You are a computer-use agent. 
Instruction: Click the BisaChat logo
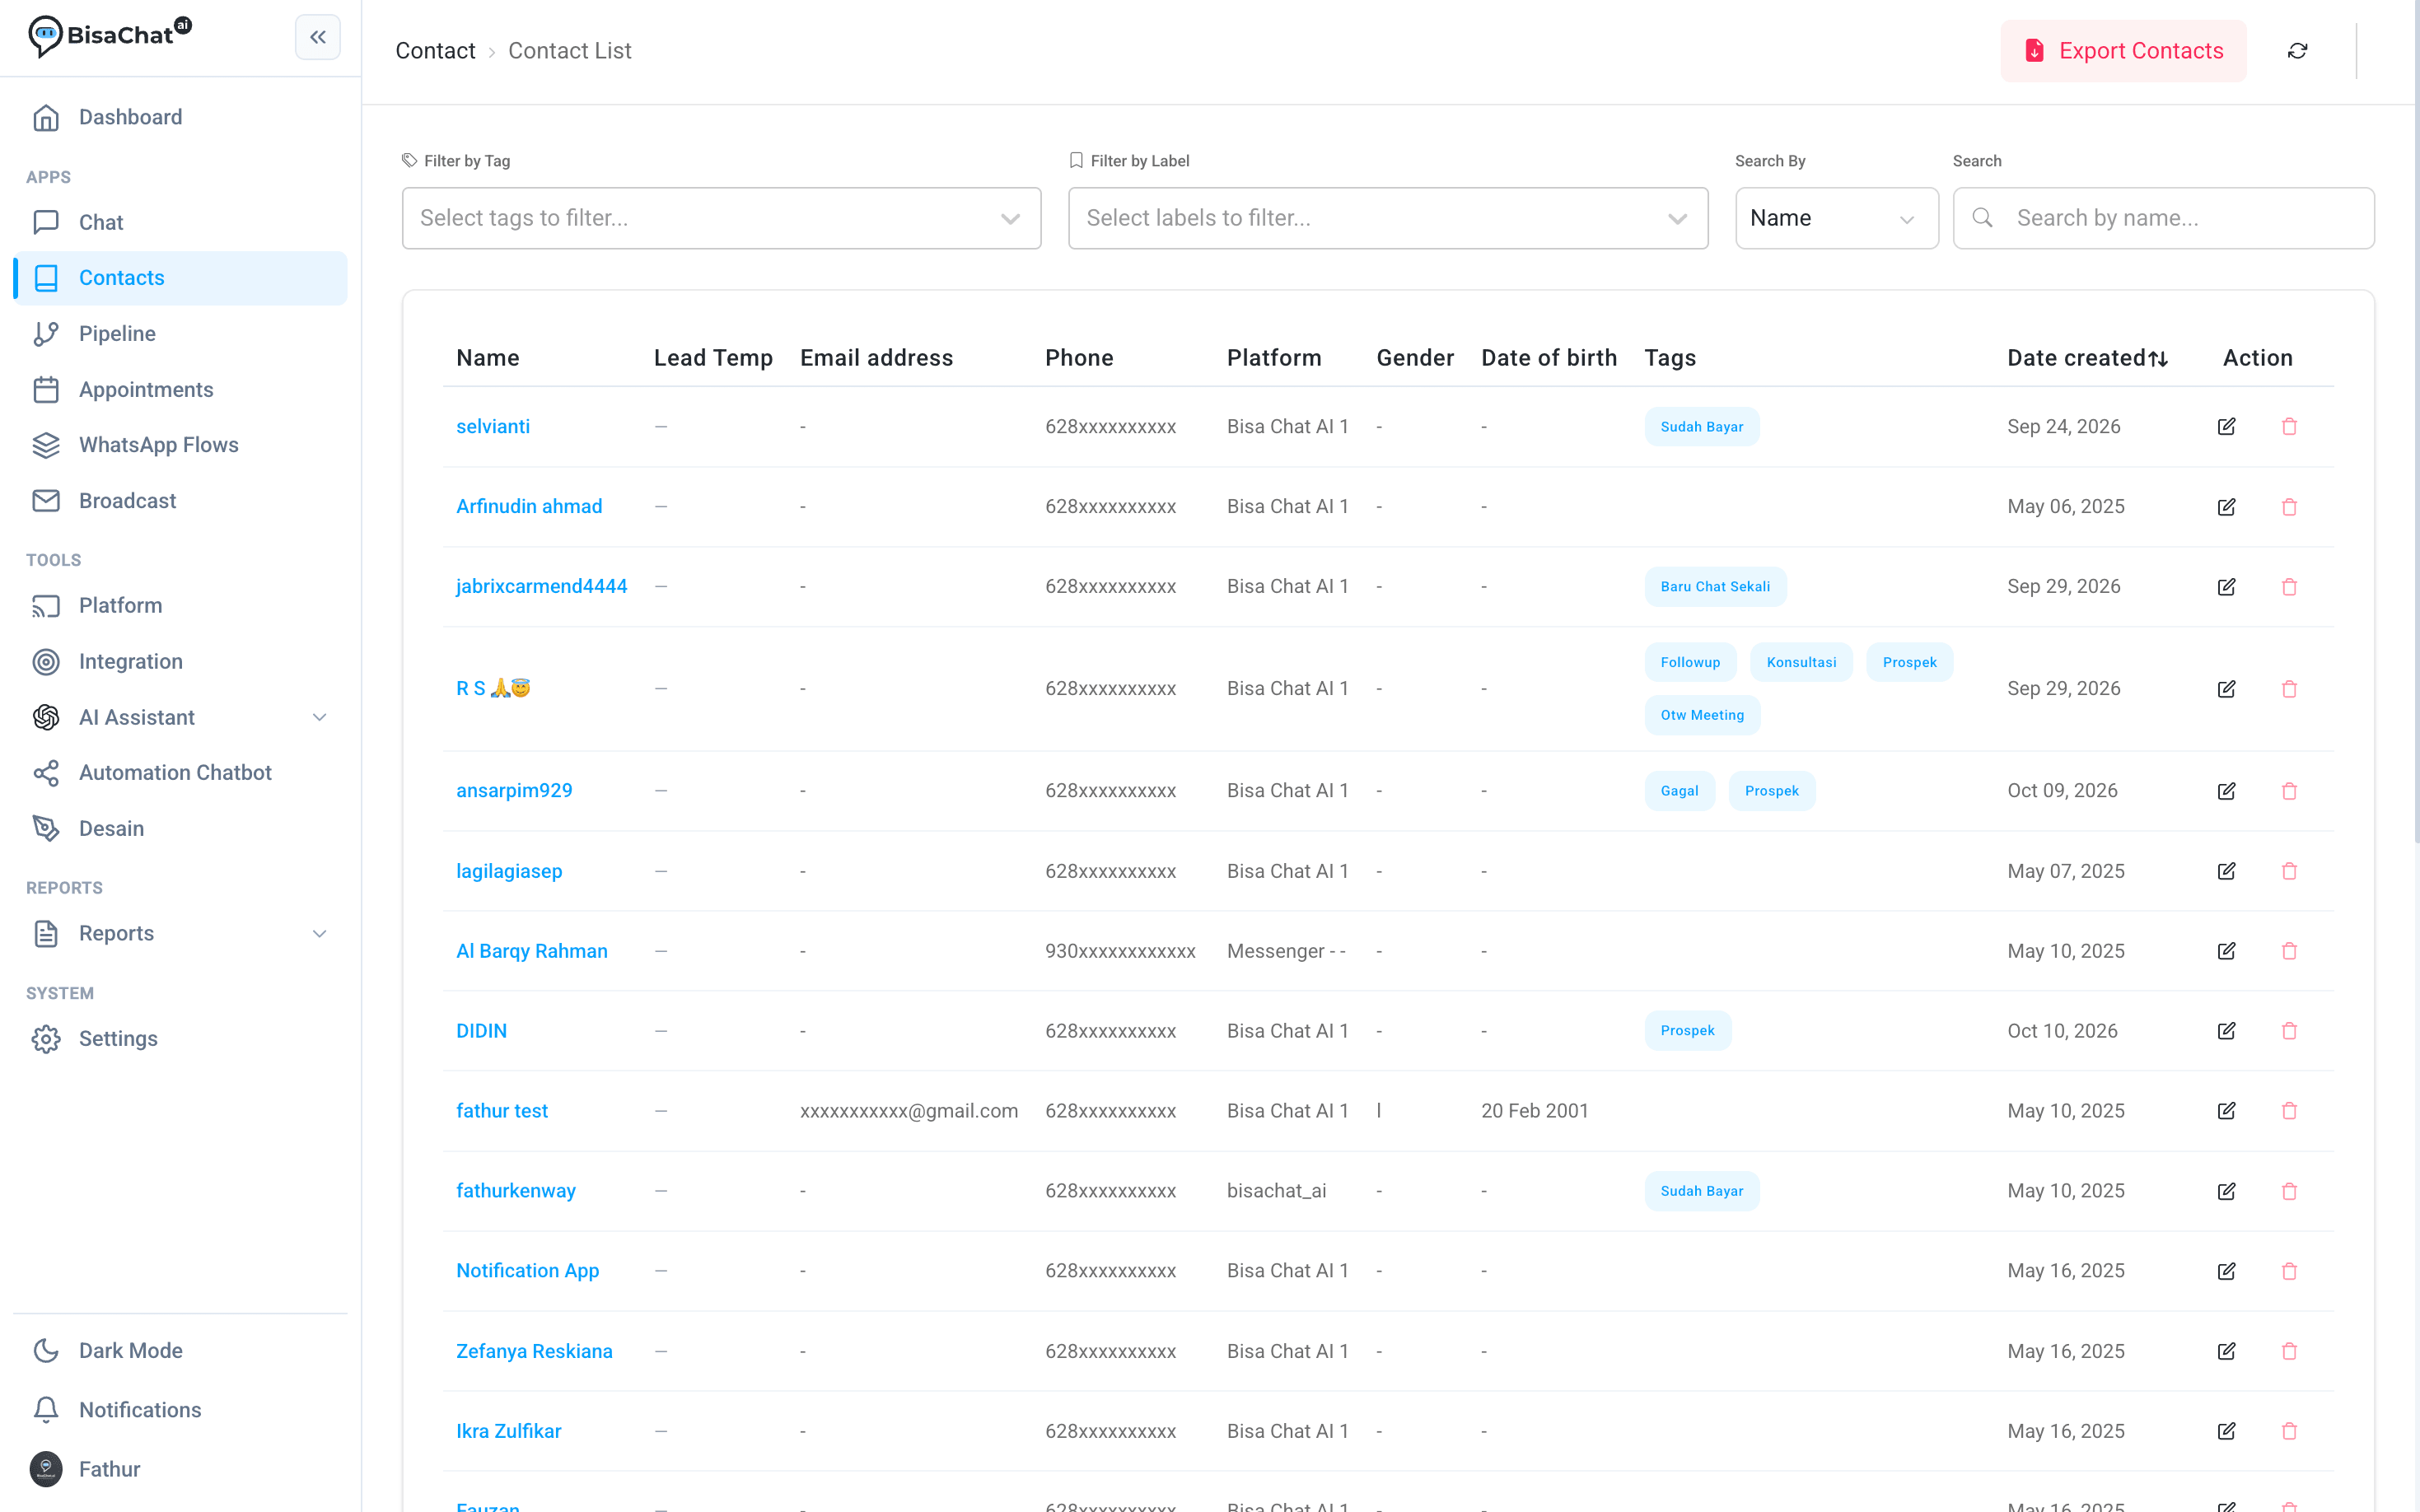(x=110, y=36)
